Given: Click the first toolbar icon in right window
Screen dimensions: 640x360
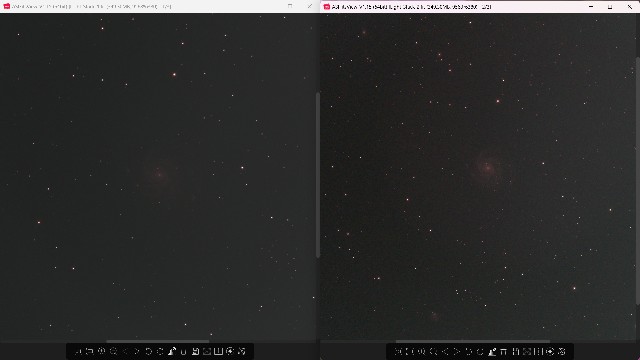Looking at the screenshot, I should point(398,351).
